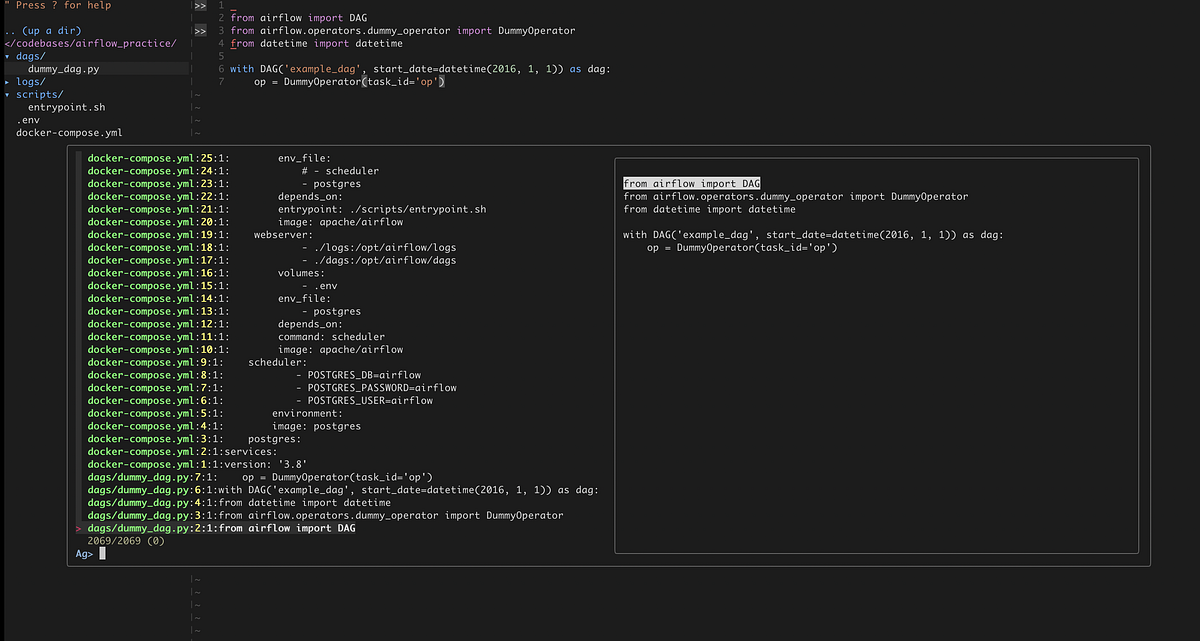Click the red > pointer on selected result
Image resolution: width=1200 pixels, height=641 pixels.
tap(78, 527)
